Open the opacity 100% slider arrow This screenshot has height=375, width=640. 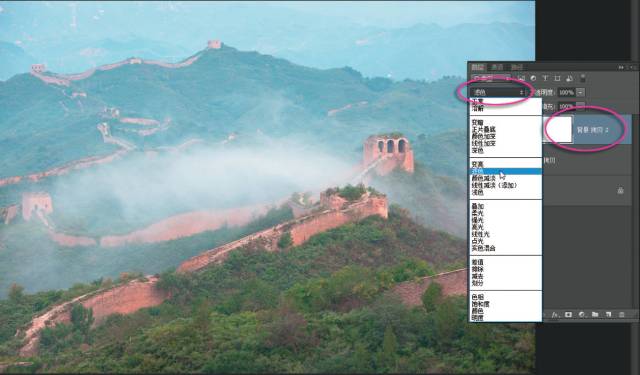[x=580, y=92]
